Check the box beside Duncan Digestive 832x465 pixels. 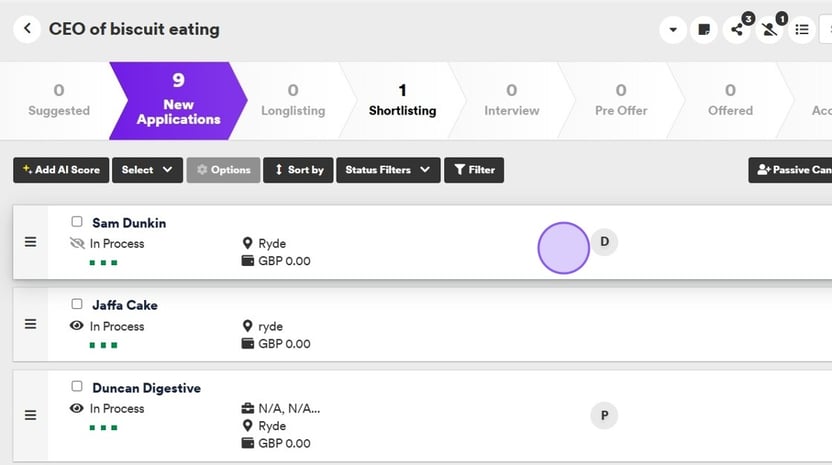pyautogui.click(x=77, y=387)
